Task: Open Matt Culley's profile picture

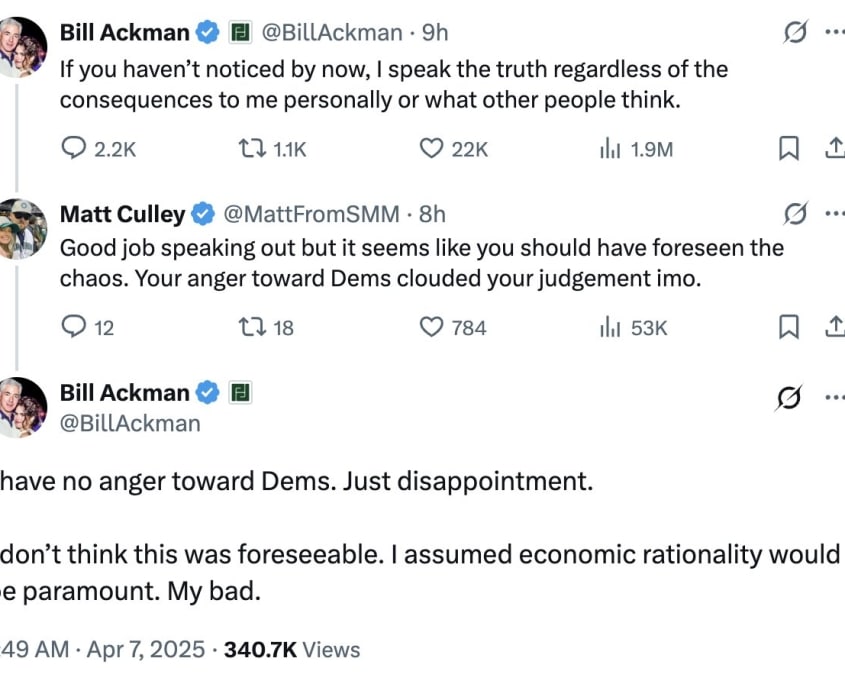Action: coord(23,229)
